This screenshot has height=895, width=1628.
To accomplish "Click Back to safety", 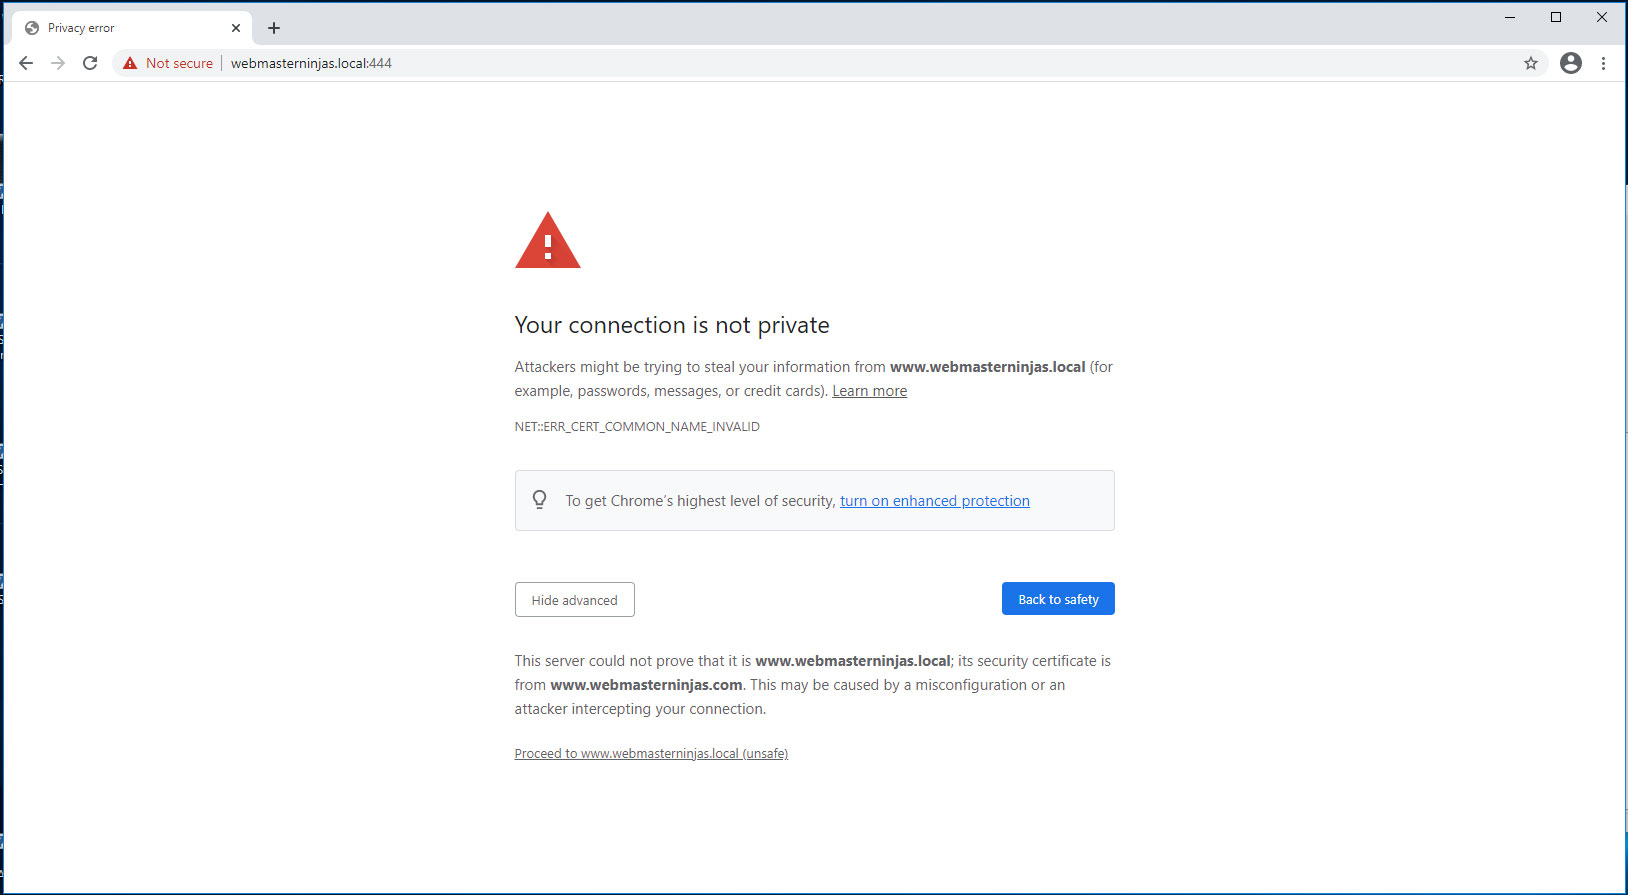I will coord(1057,598).
